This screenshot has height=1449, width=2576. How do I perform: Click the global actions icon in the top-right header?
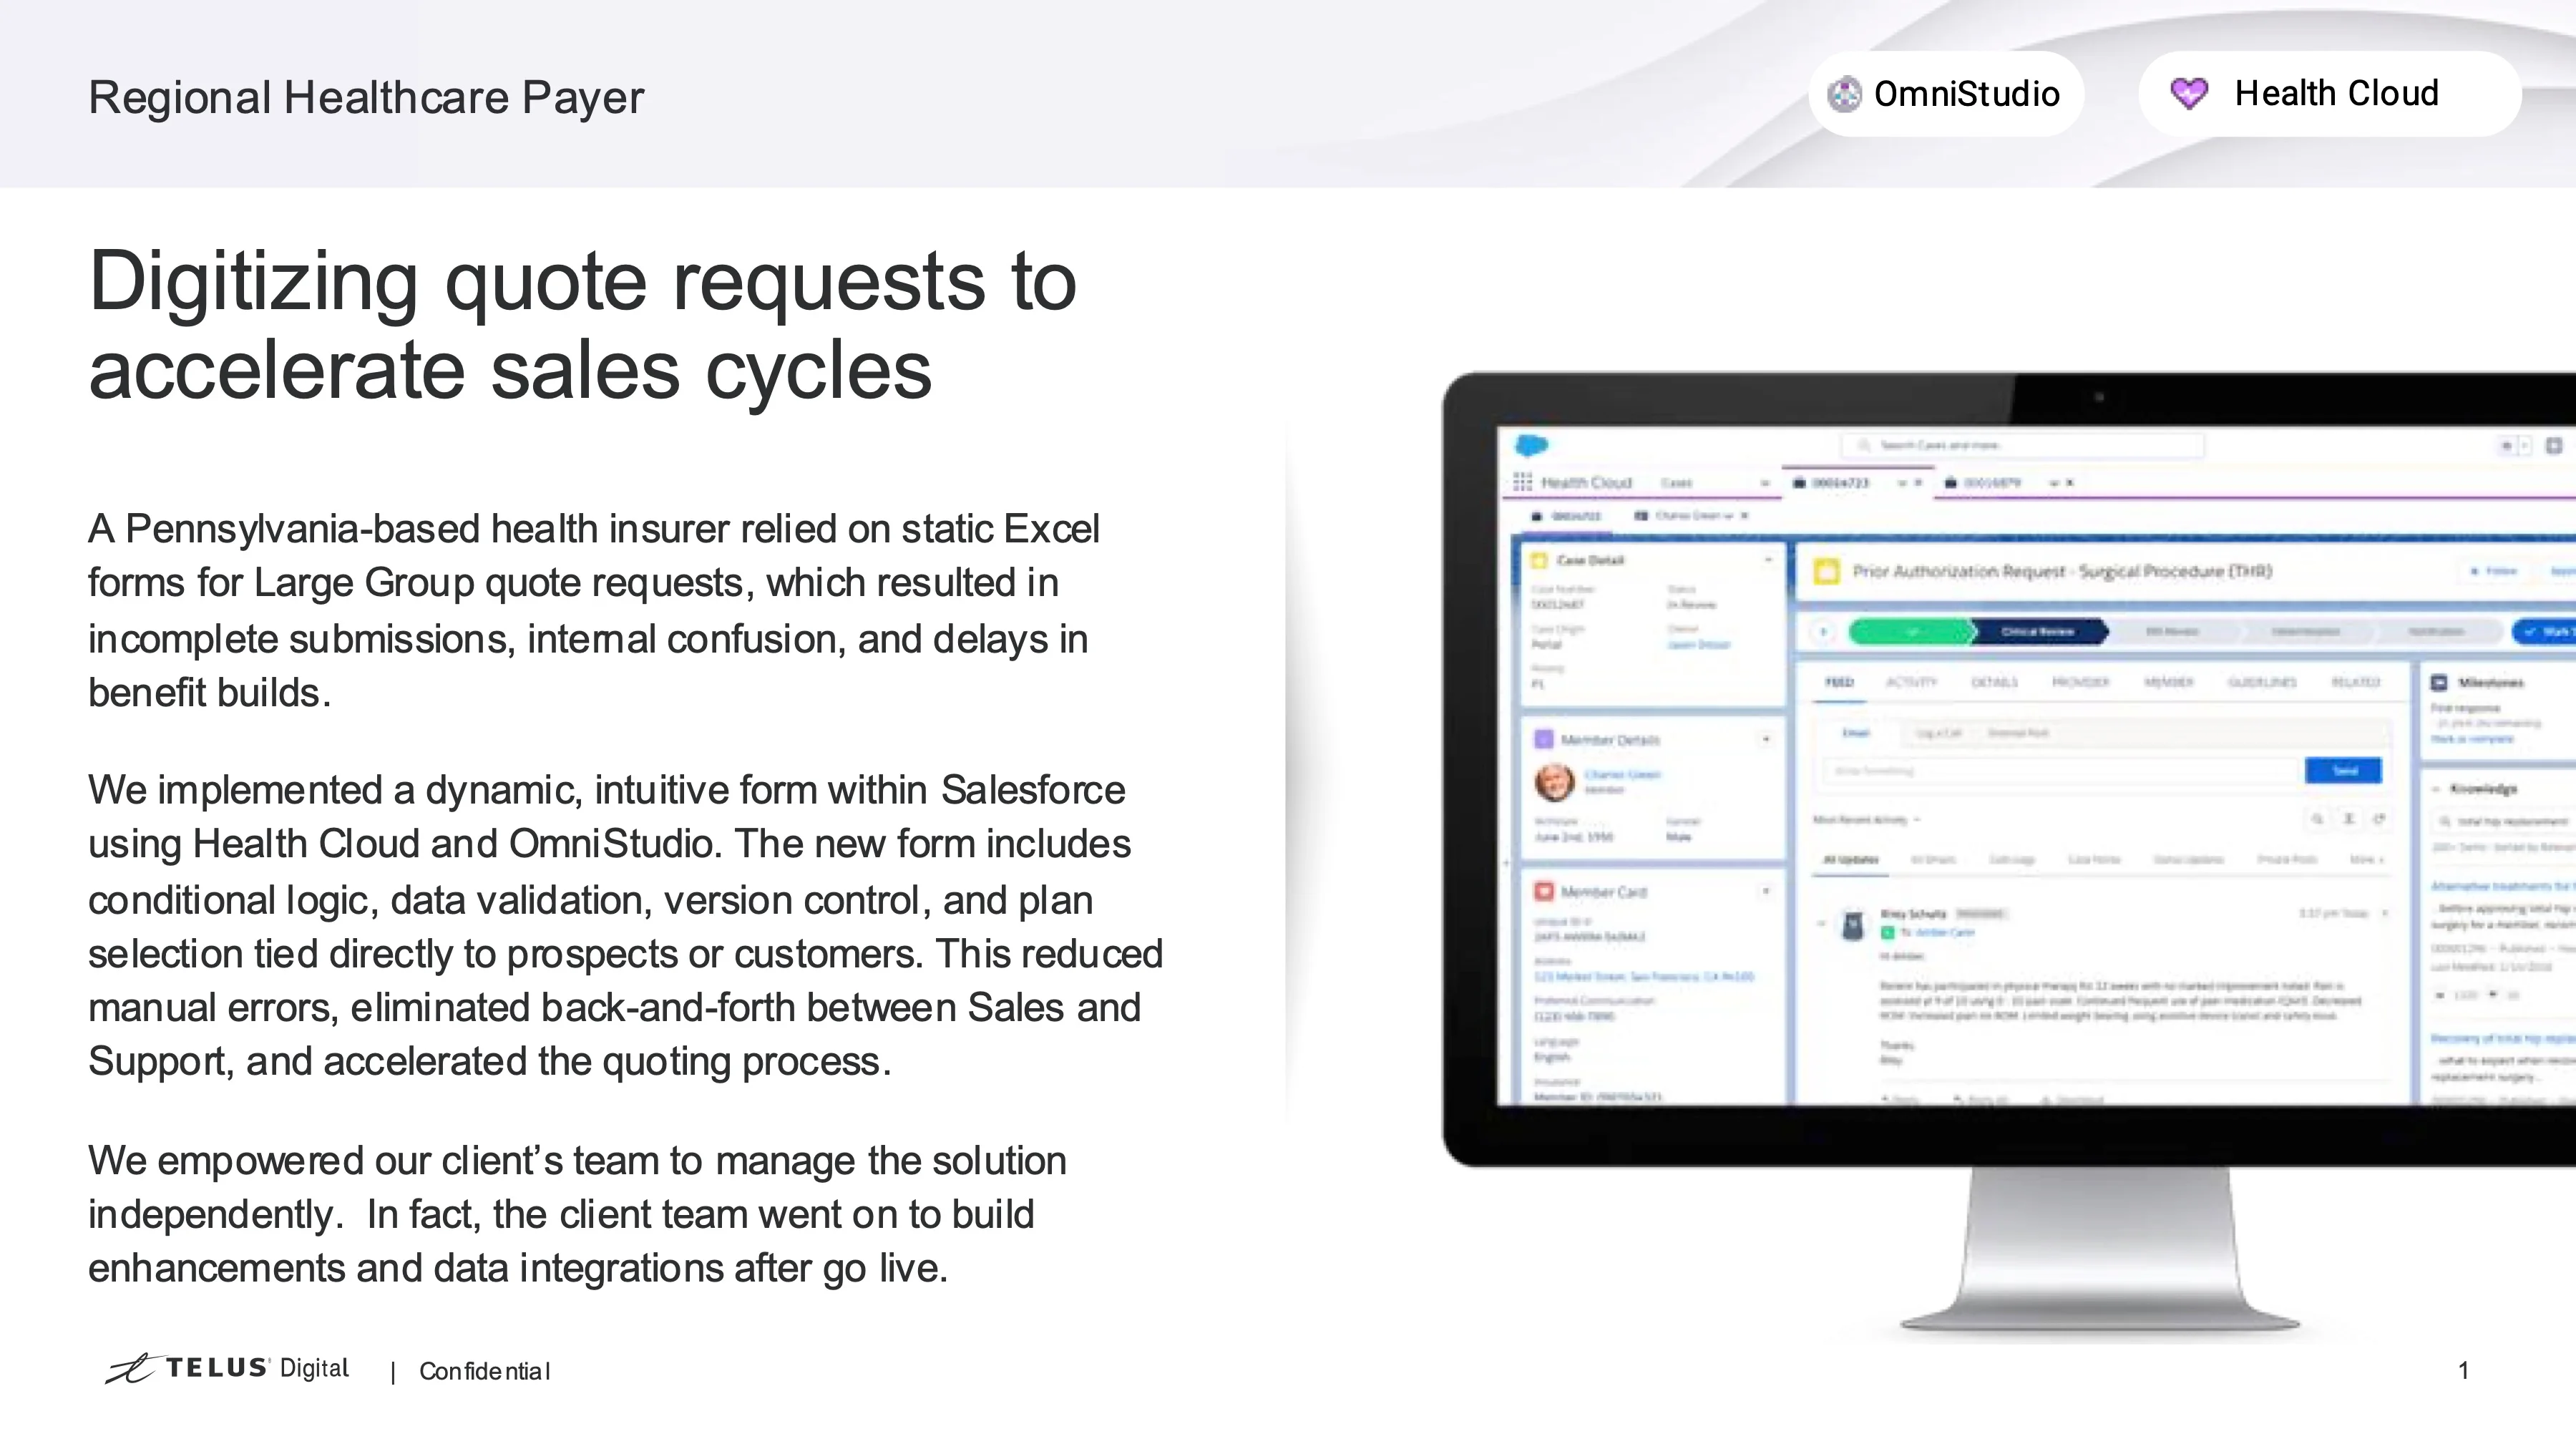2553,445
